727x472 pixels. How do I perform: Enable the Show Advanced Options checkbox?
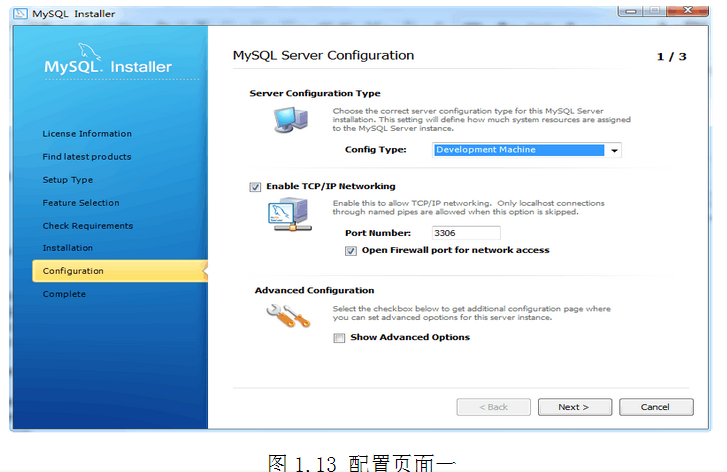pos(339,338)
